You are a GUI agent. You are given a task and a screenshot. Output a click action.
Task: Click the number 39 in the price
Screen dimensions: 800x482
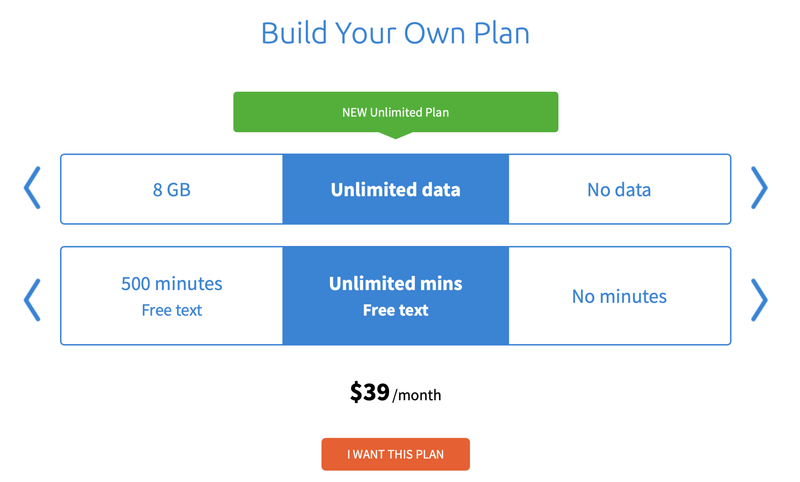point(375,393)
